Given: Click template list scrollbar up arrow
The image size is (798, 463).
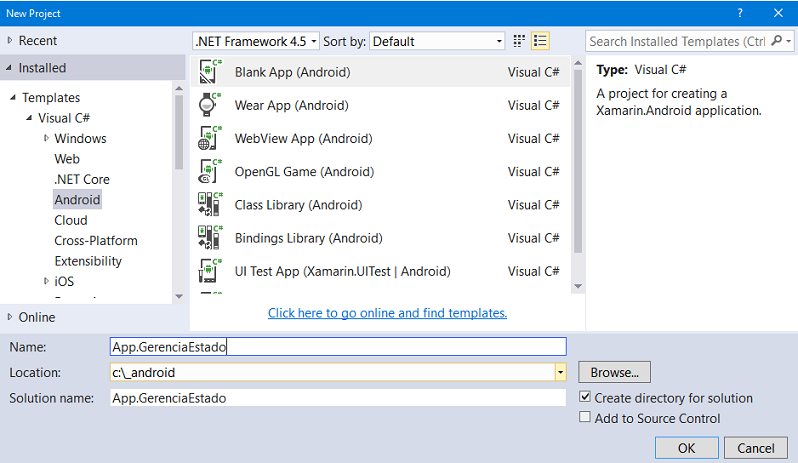Looking at the screenshot, I should [x=578, y=63].
